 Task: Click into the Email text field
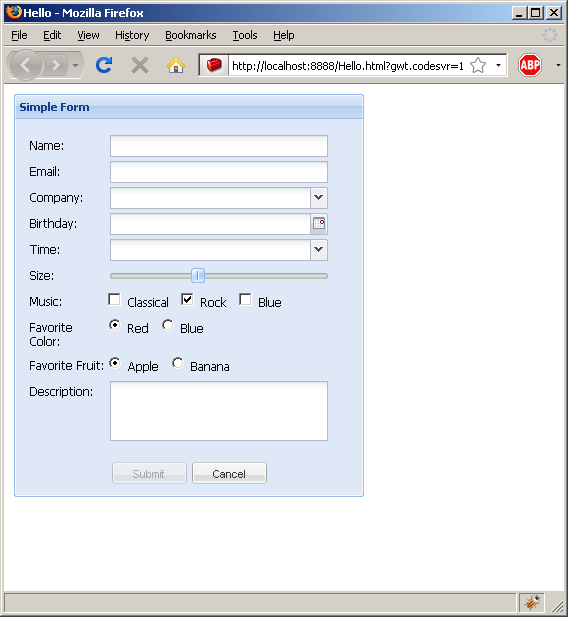219,172
